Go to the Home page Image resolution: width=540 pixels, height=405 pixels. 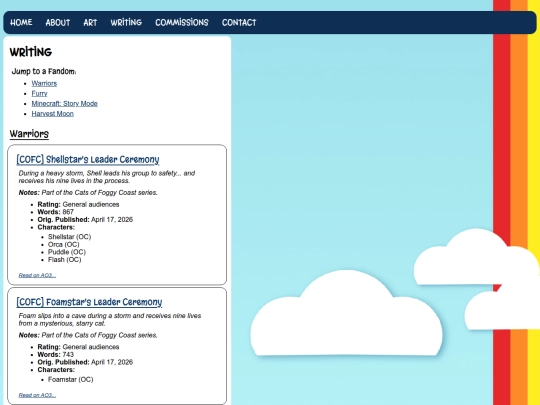tap(21, 22)
